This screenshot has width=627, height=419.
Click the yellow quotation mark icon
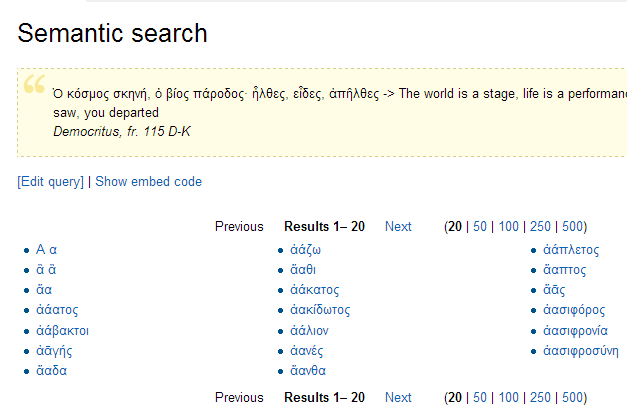click(34, 86)
